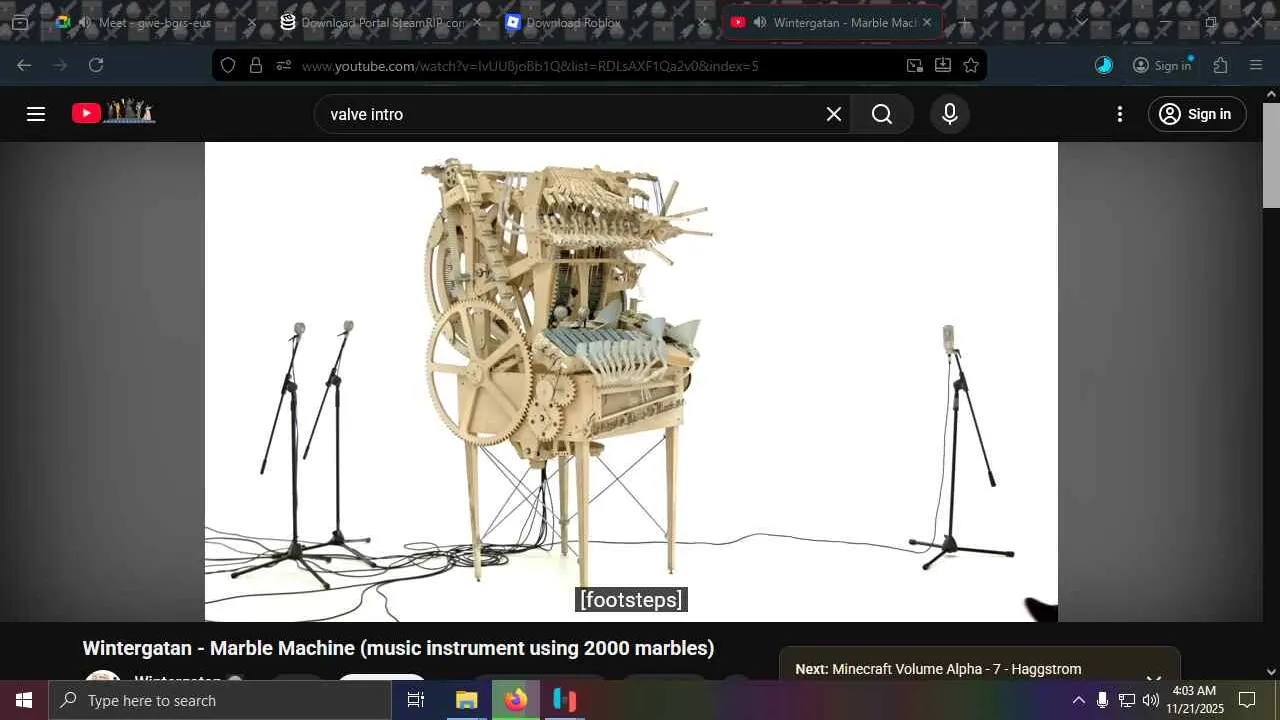View site security lock information
This screenshot has height=720, width=1280.
click(256, 65)
